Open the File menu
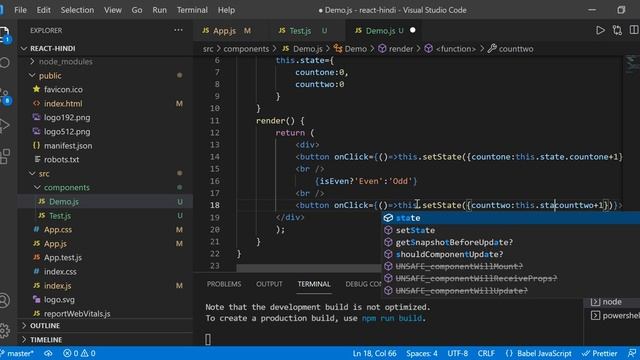This screenshot has height=360, width=640. point(20,10)
